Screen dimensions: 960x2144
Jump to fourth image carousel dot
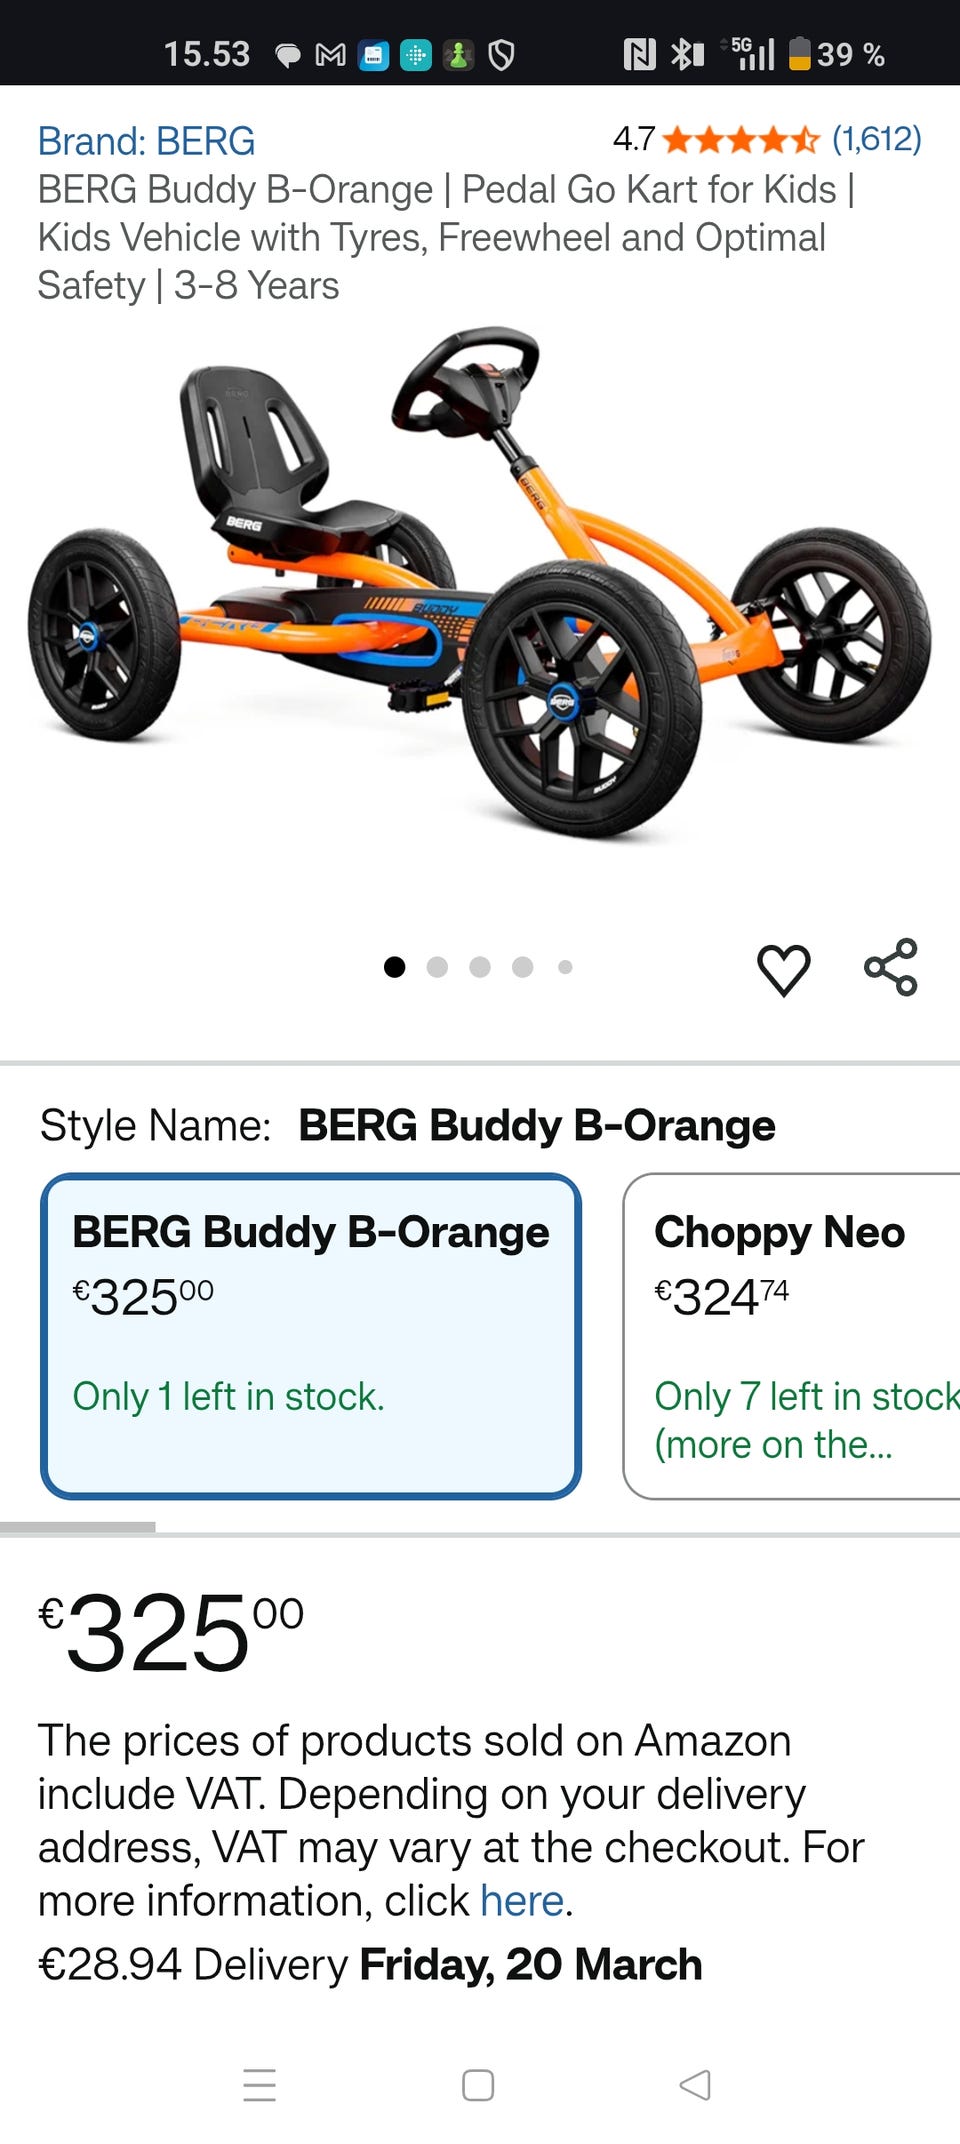522,967
